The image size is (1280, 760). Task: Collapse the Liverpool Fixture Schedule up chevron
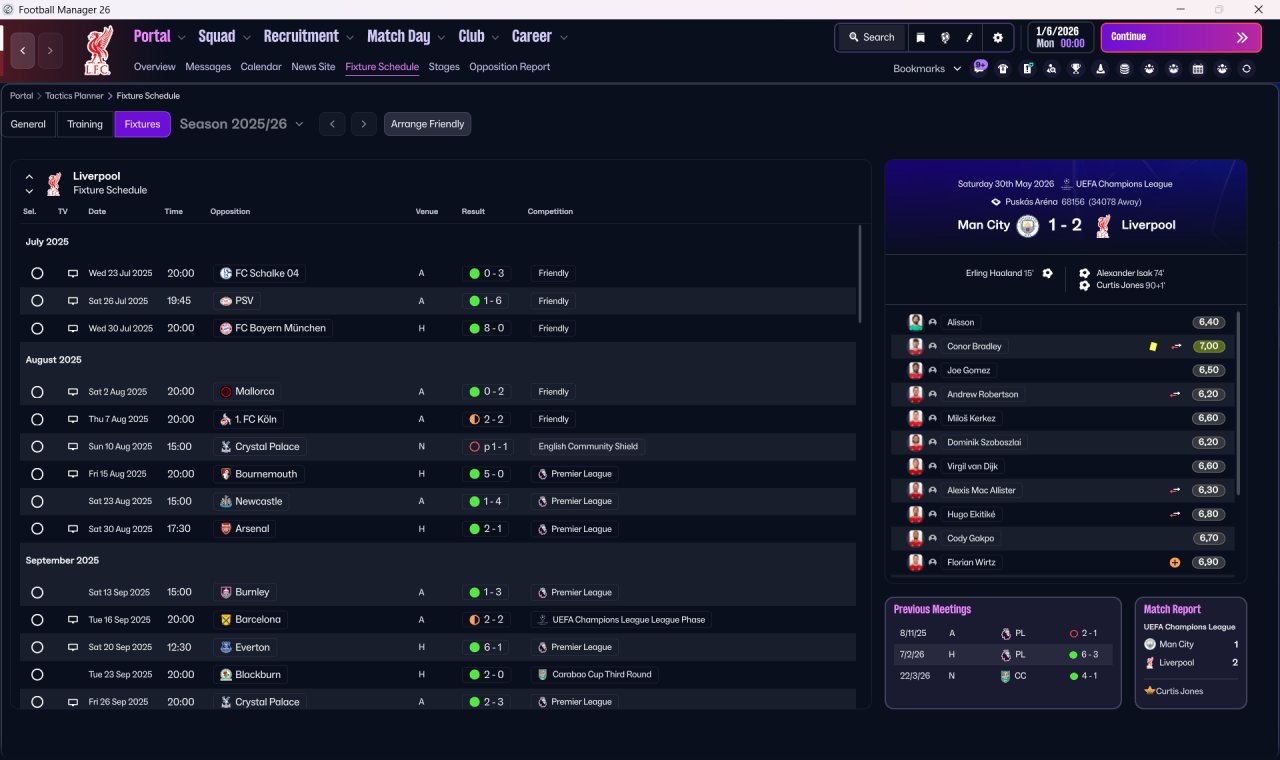[29, 176]
